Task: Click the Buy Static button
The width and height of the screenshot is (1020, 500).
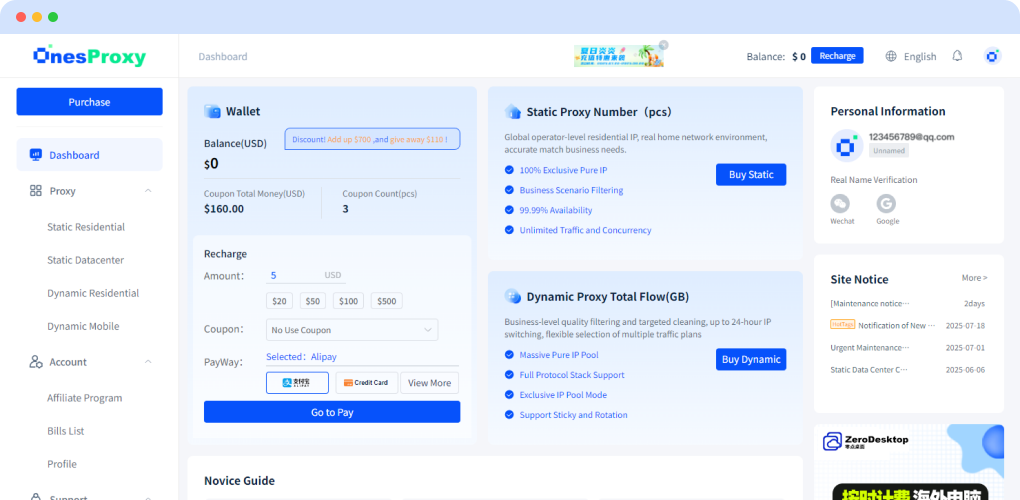Action: (750, 175)
